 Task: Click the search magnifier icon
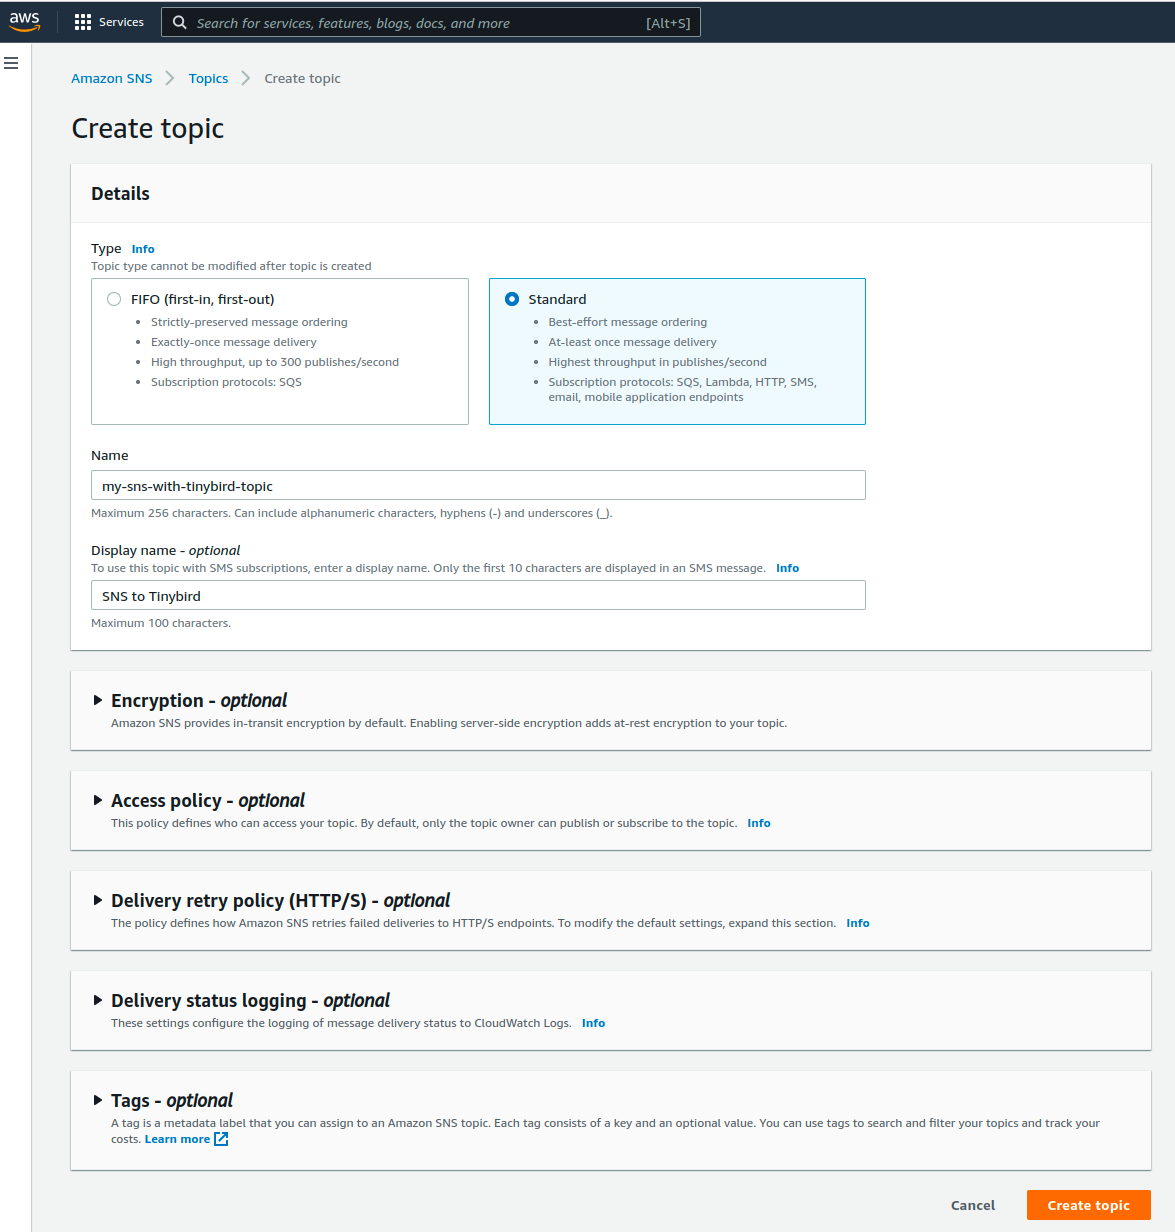[180, 22]
